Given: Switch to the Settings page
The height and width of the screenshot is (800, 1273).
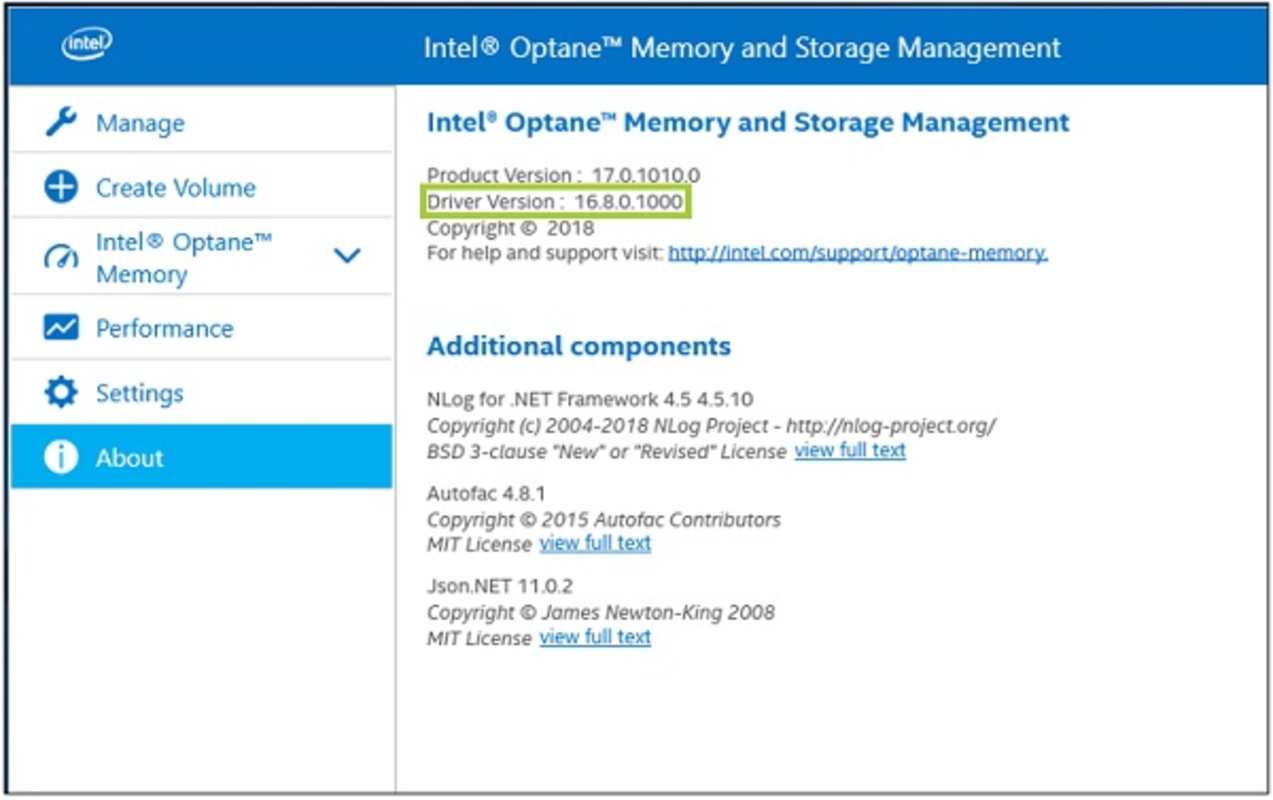Looking at the screenshot, I should click(201, 392).
